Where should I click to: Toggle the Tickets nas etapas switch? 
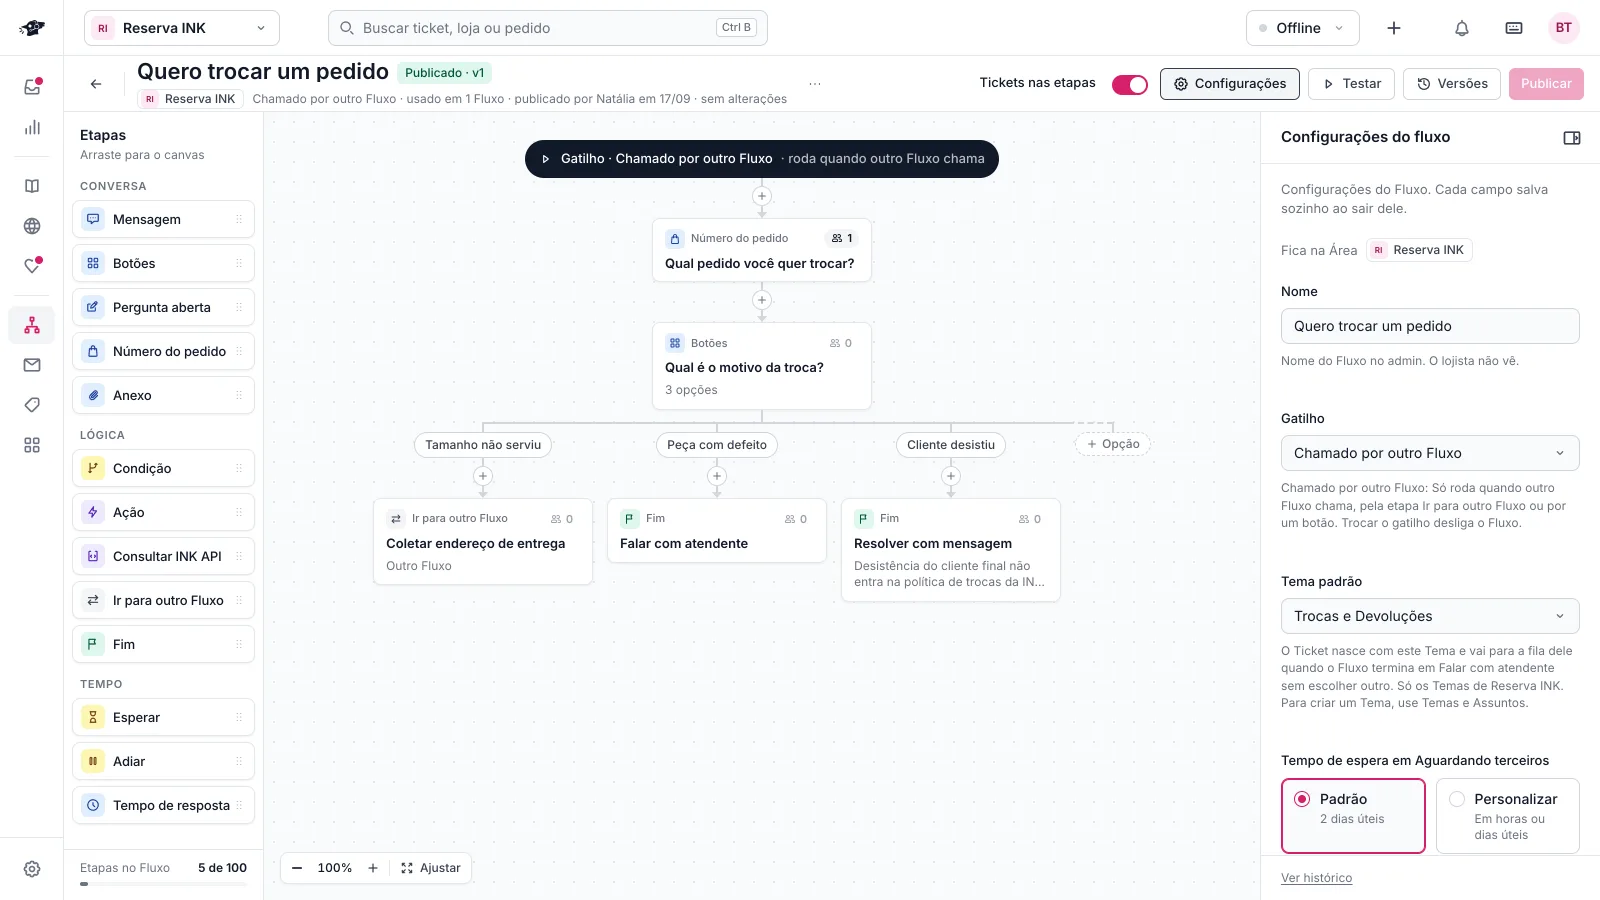[x=1130, y=84]
